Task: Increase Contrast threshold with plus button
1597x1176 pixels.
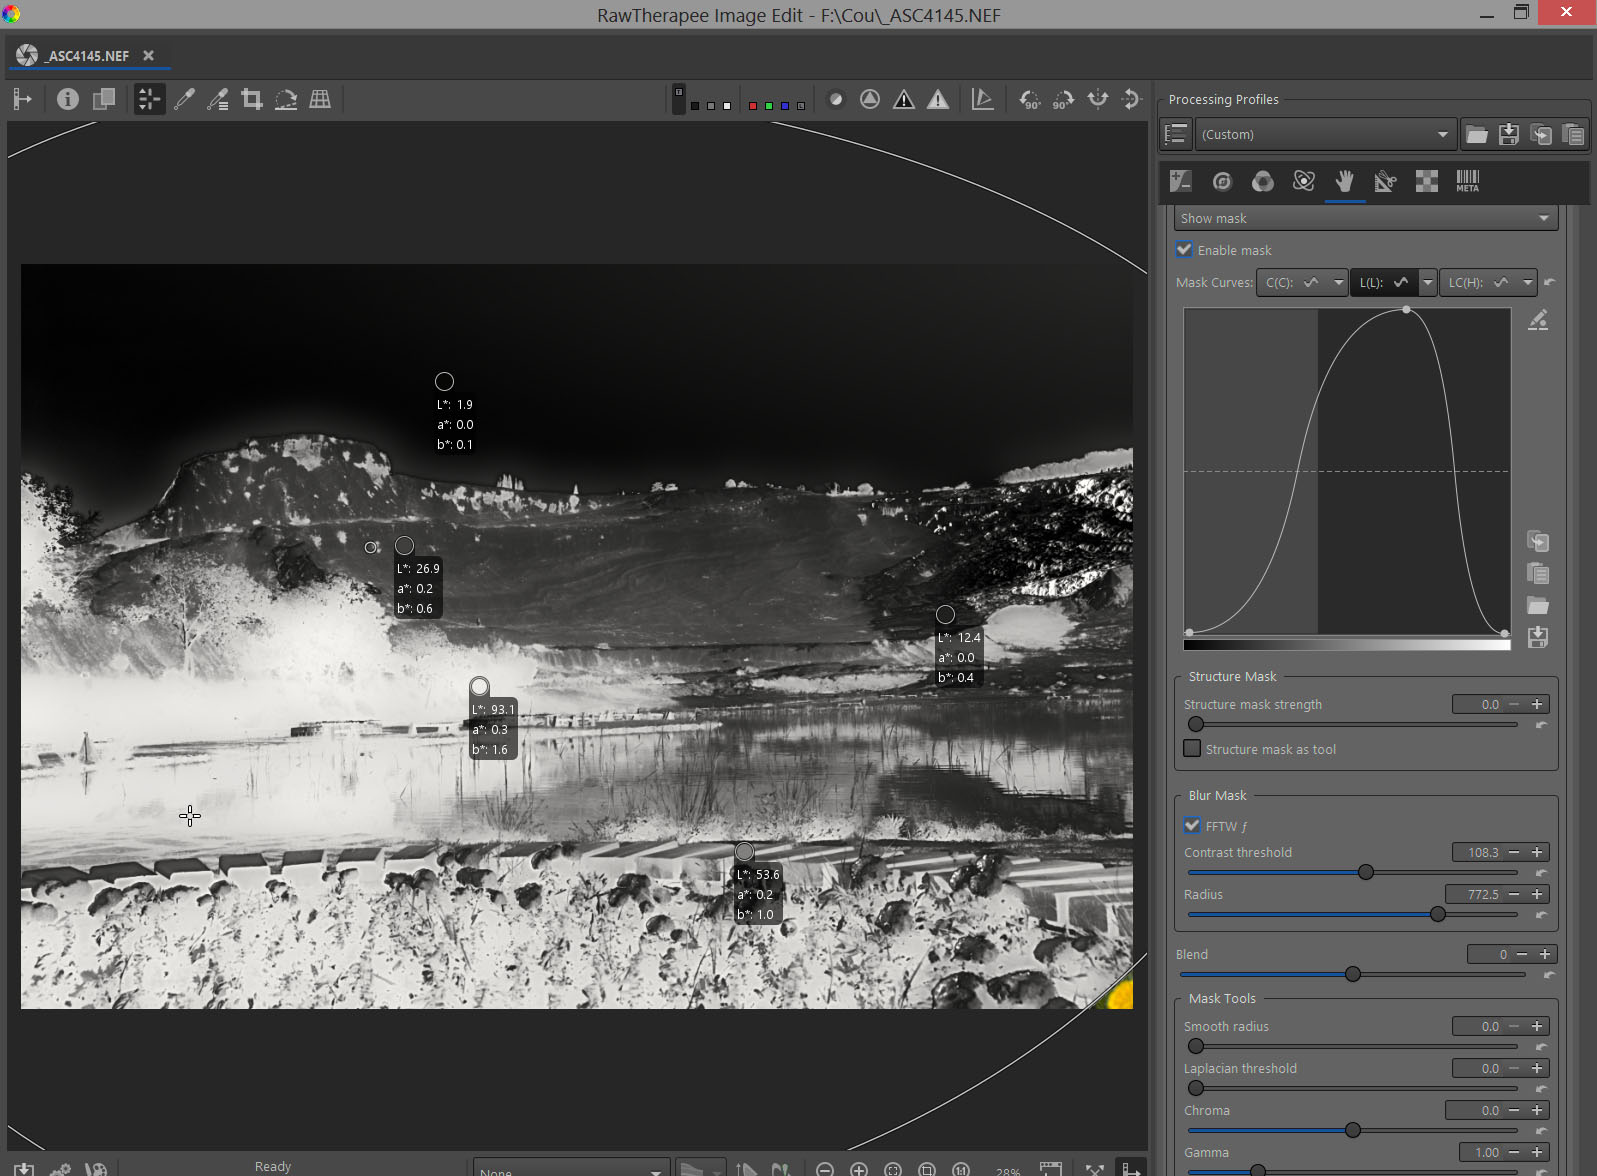Action: pos(1537,852)
